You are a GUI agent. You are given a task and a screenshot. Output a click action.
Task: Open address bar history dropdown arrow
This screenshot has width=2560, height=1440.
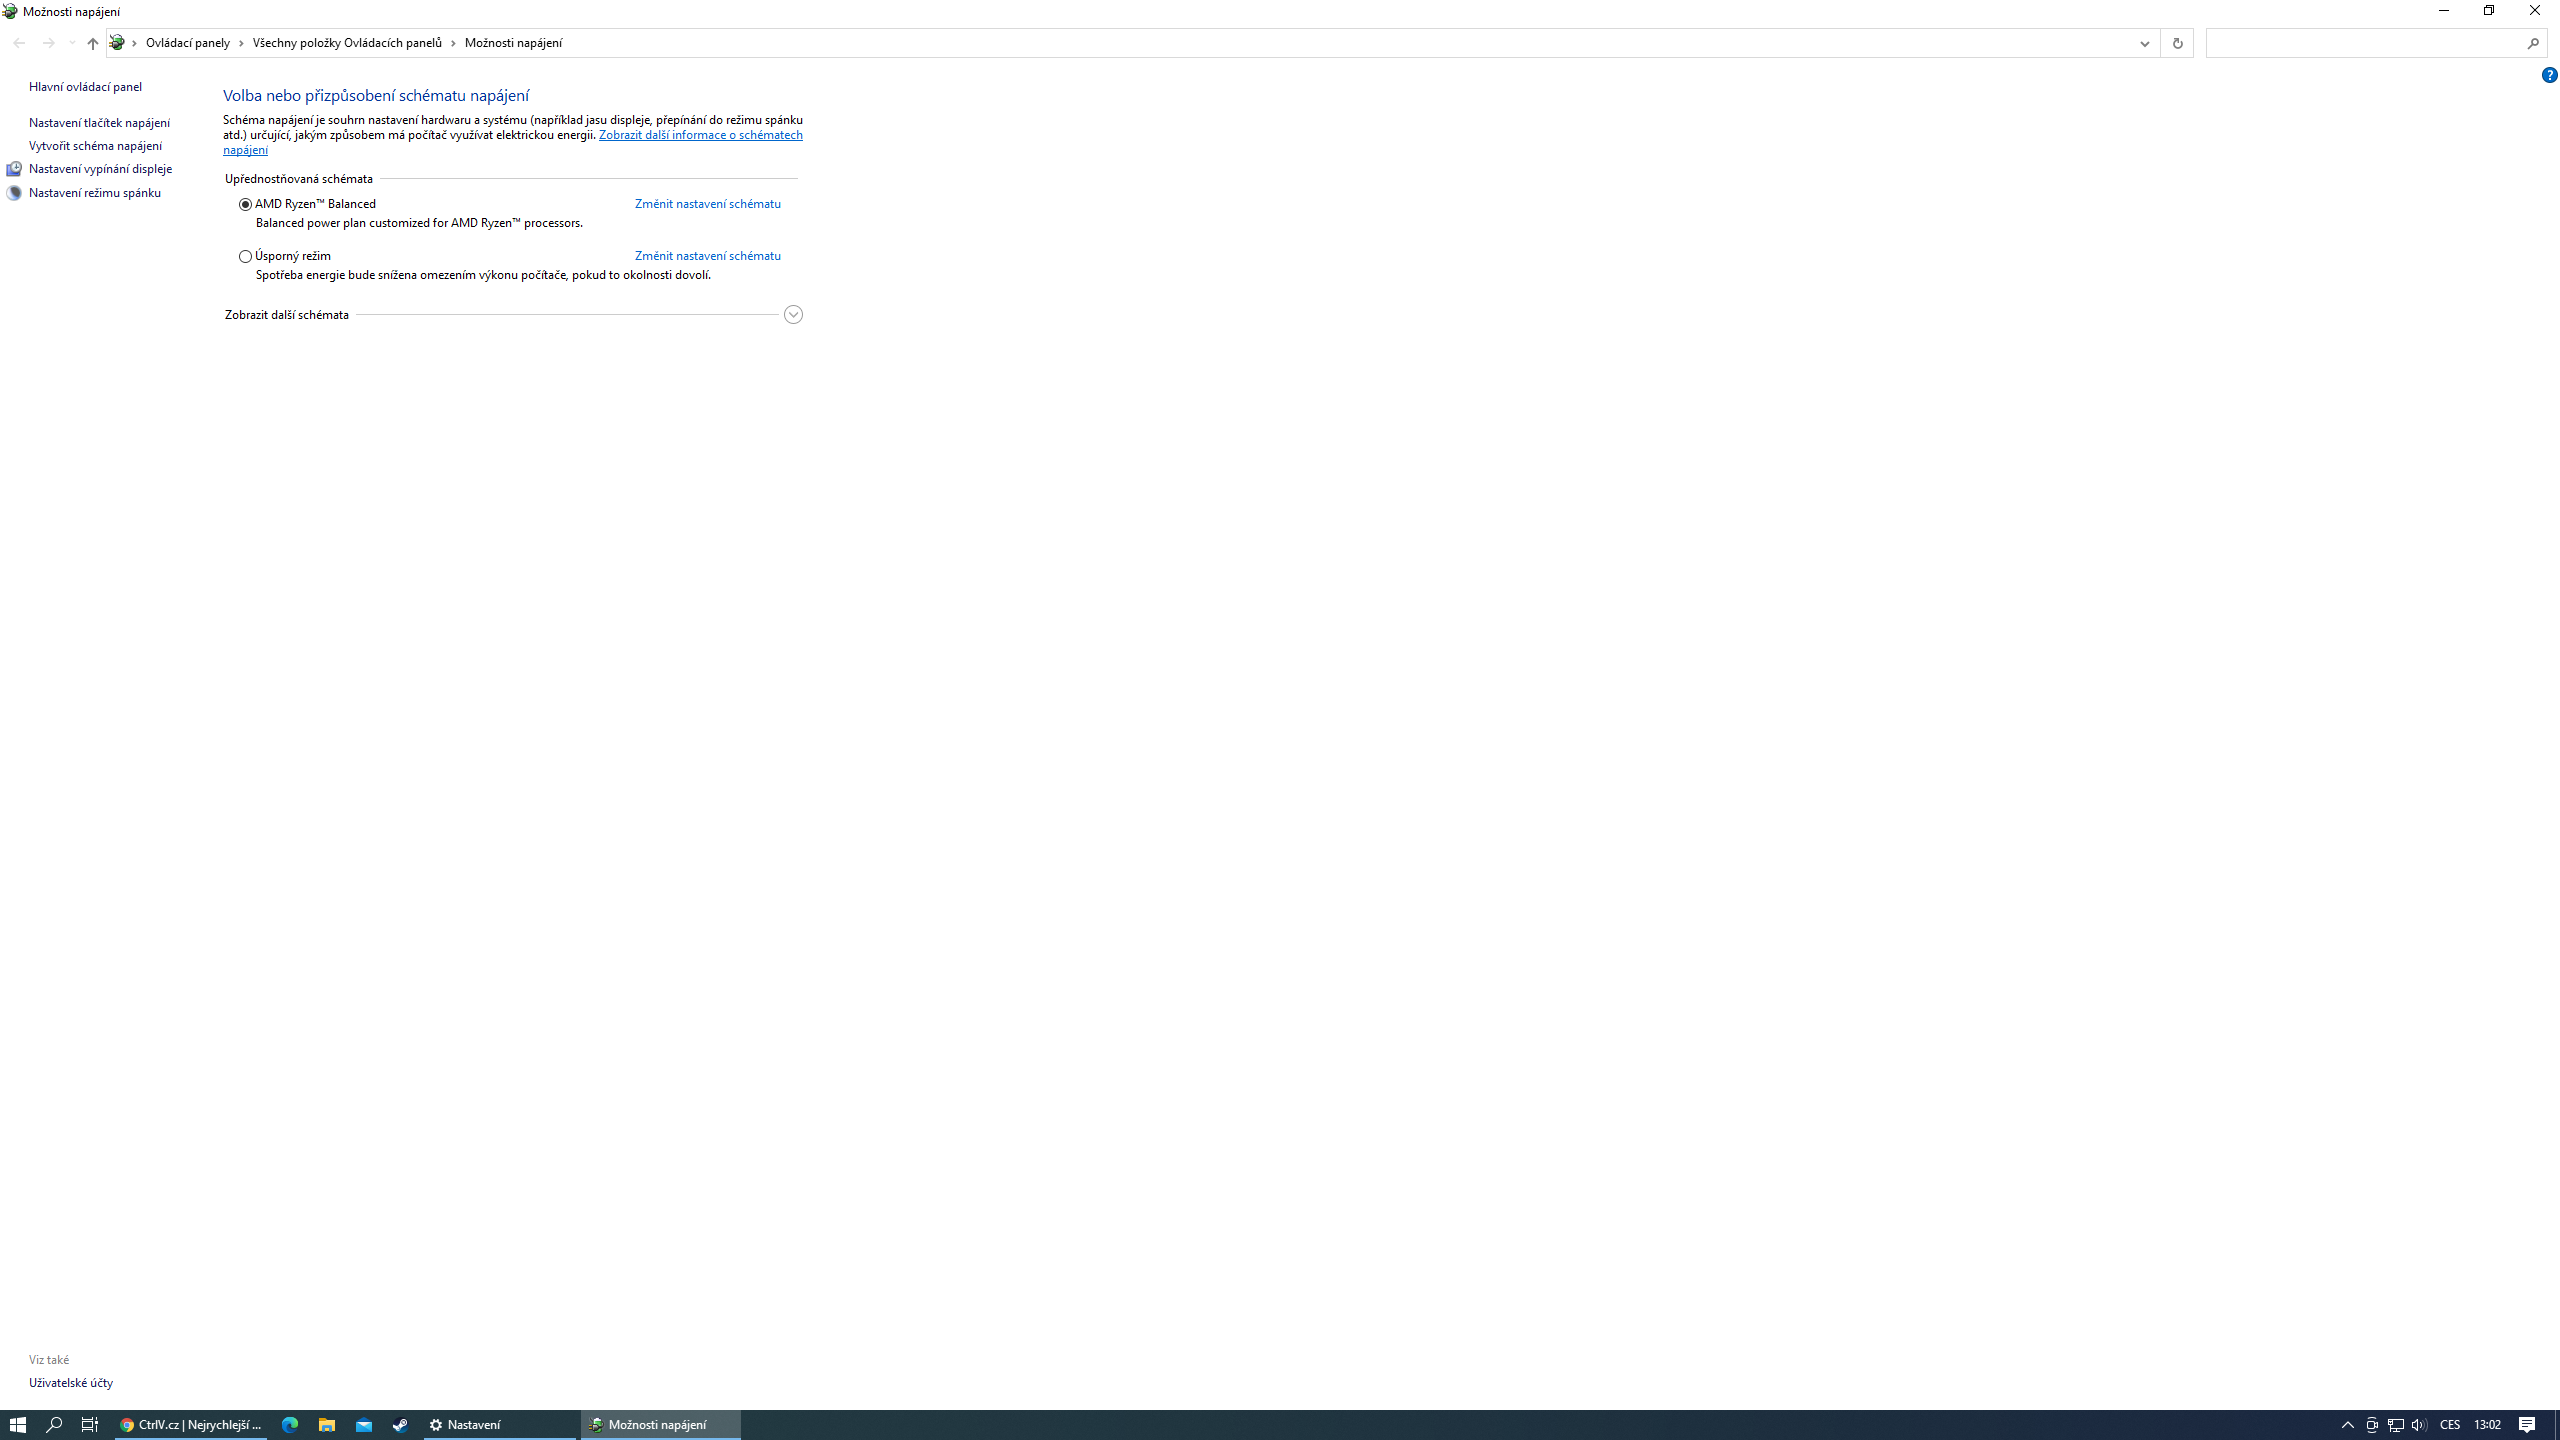point(2144,43)
